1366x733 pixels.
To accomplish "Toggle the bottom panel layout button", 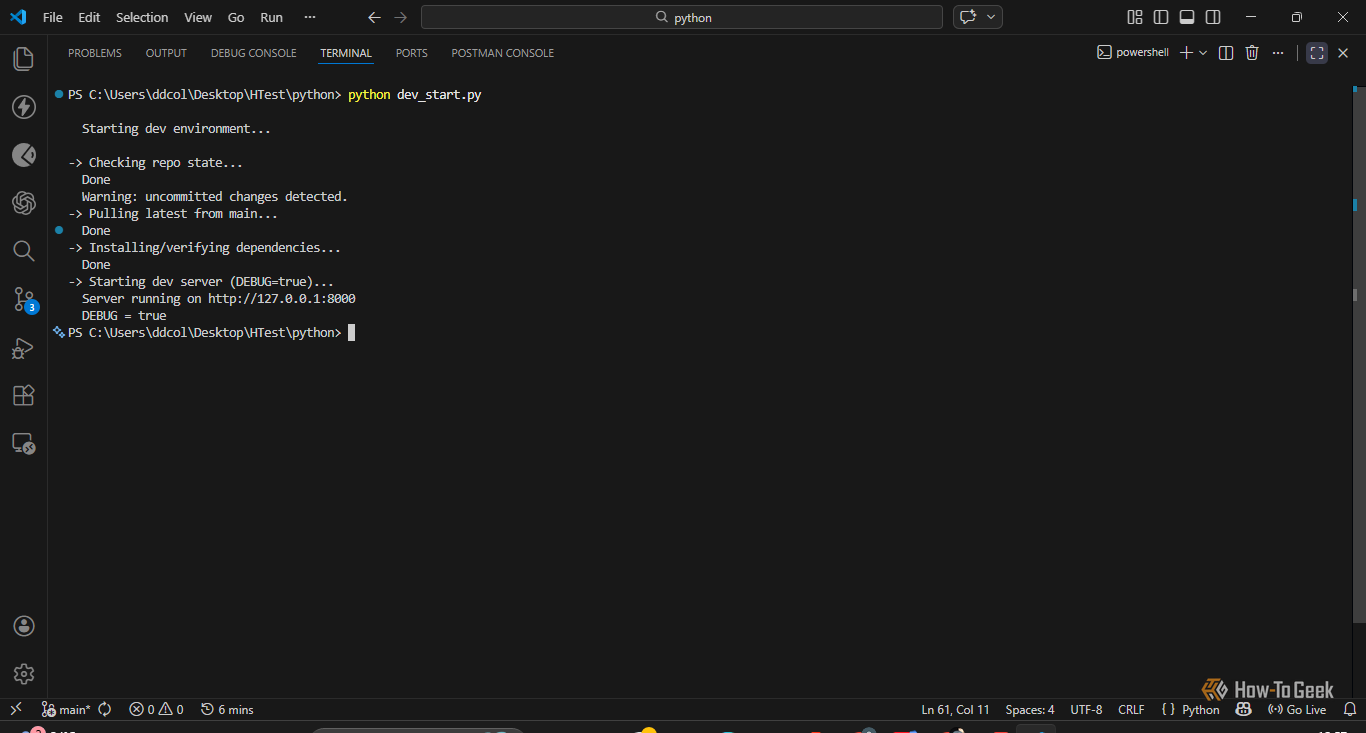I will (x=1187, y=17).
